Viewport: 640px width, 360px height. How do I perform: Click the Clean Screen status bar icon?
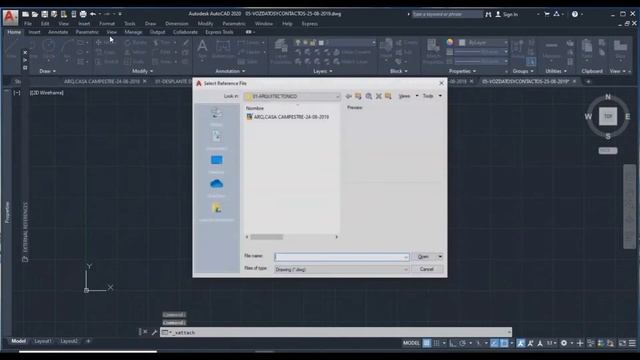point(622,343)
